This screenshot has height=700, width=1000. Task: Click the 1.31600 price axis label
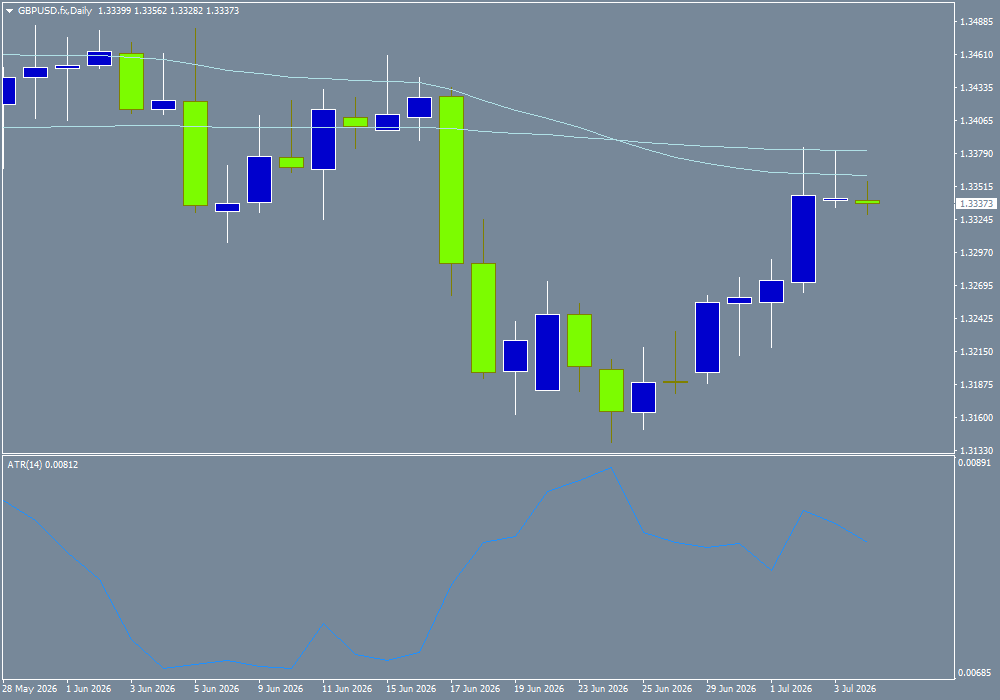(976, 418)
